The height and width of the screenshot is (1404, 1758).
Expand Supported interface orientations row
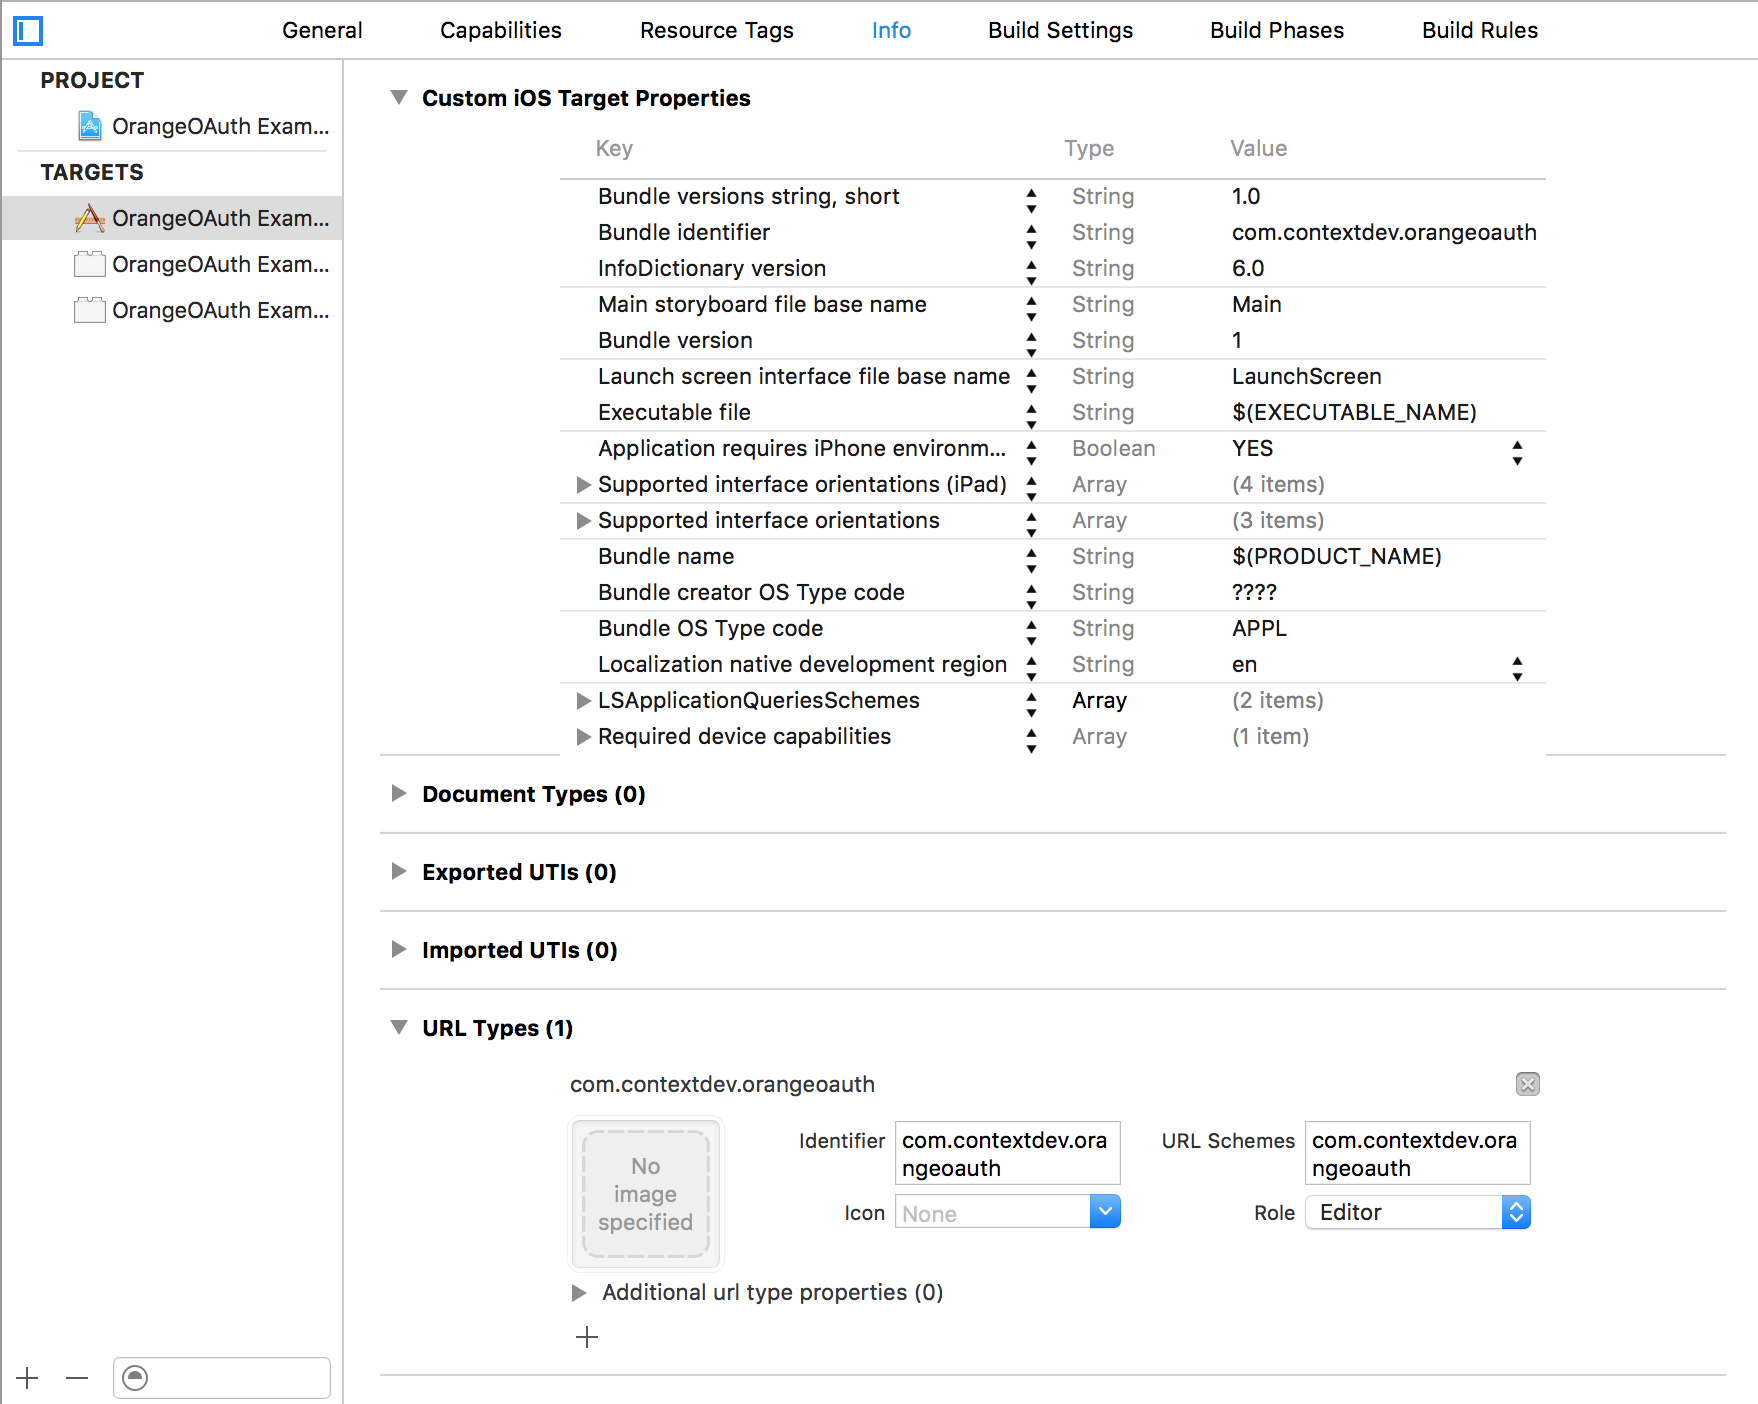[x=584, y=521]
